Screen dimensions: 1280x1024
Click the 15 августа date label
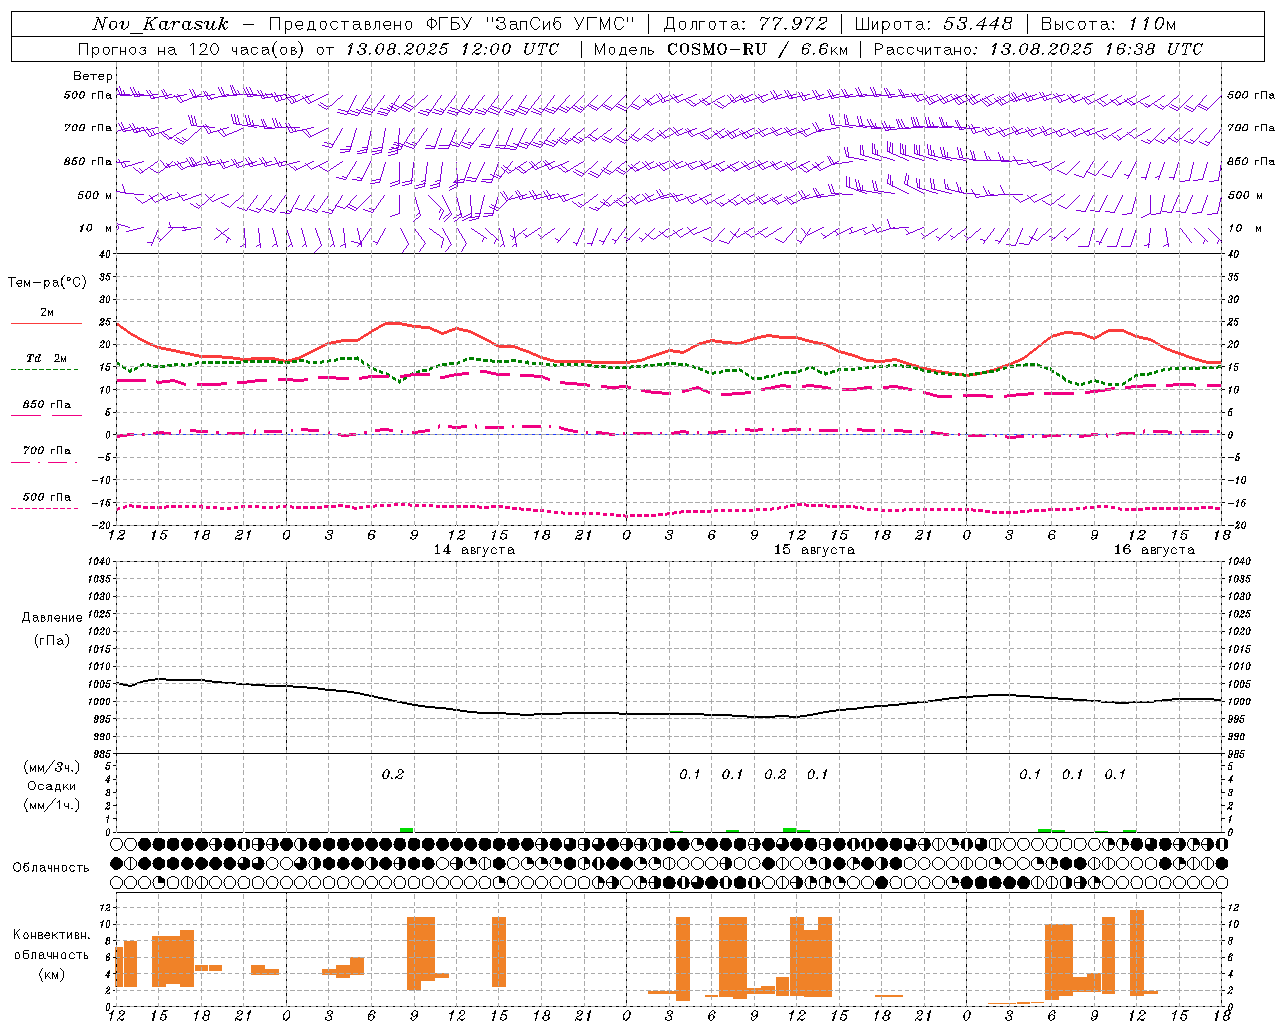point(814,550)
